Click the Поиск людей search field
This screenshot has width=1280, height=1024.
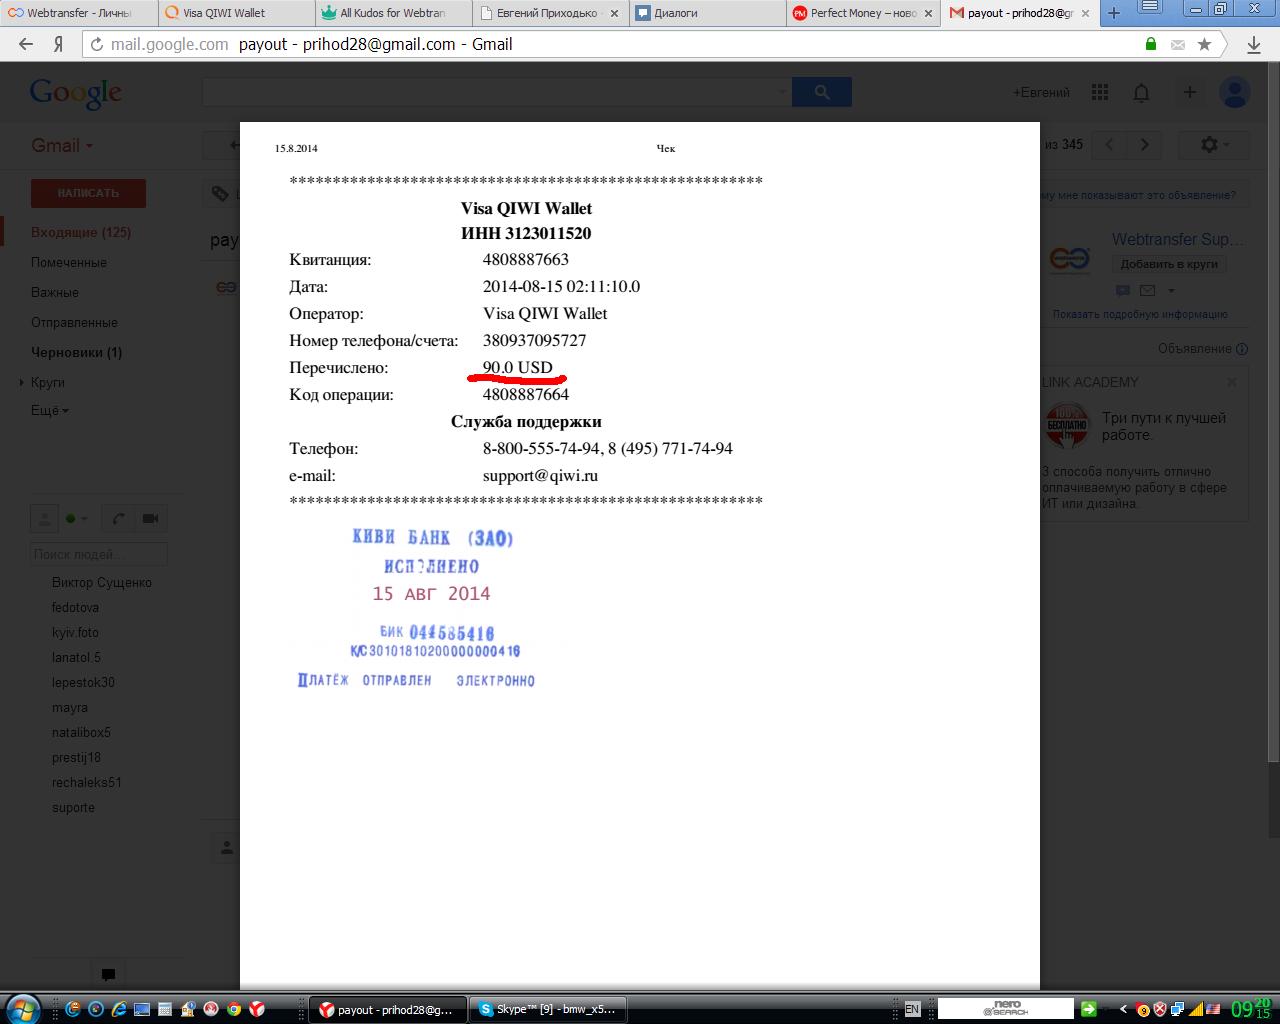(99, 554)
